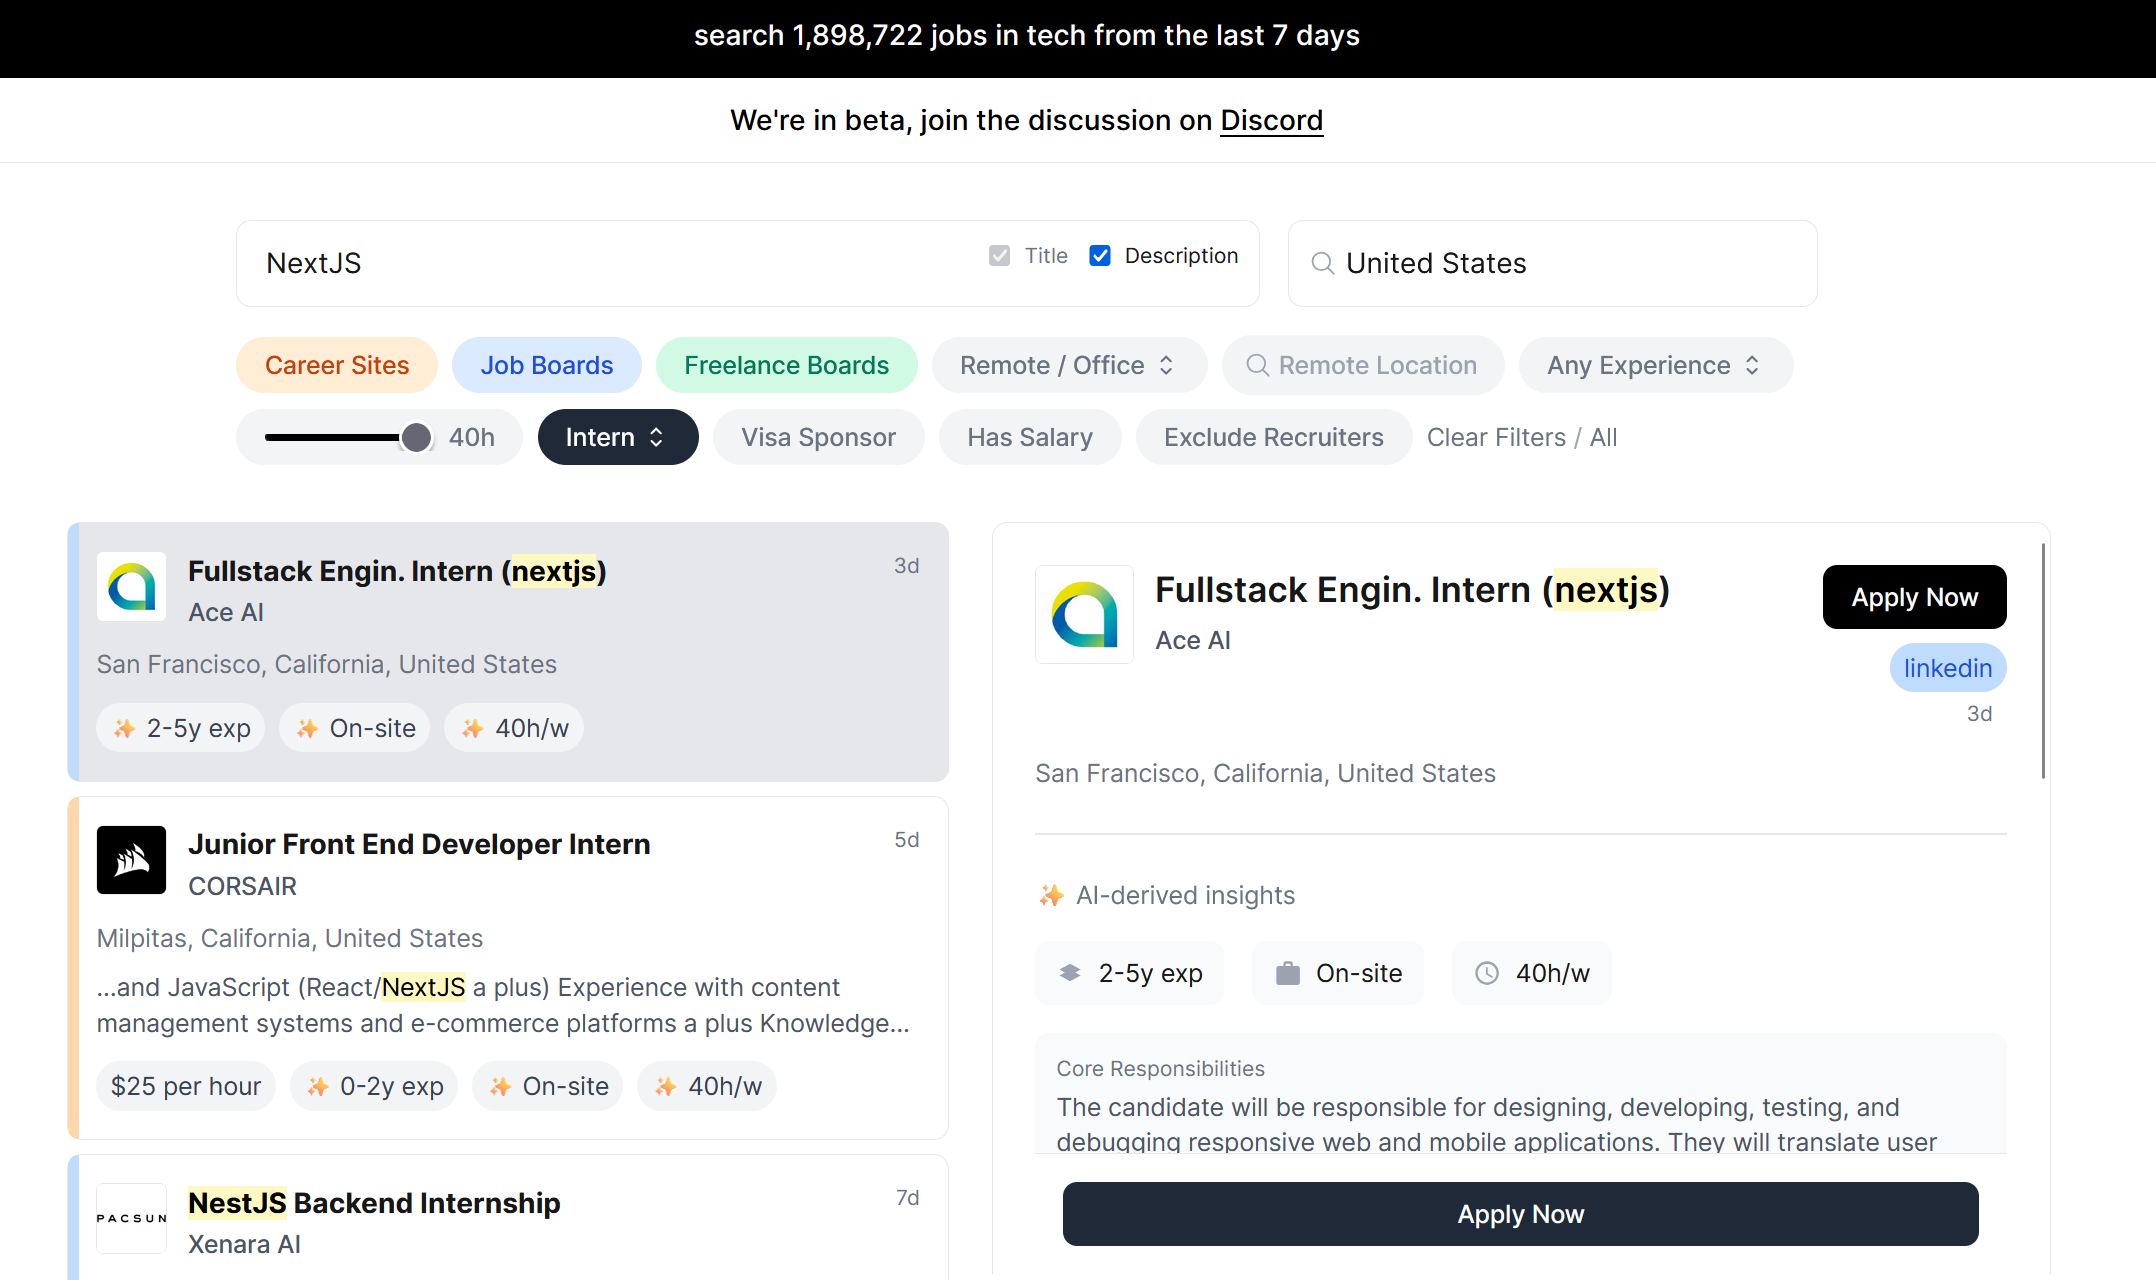Viewport: 2156px width, 1280px height.
Task: Click the sparkle icon on CORSAIR's 0-2y exp tag
Action: tap(318, 1086)
